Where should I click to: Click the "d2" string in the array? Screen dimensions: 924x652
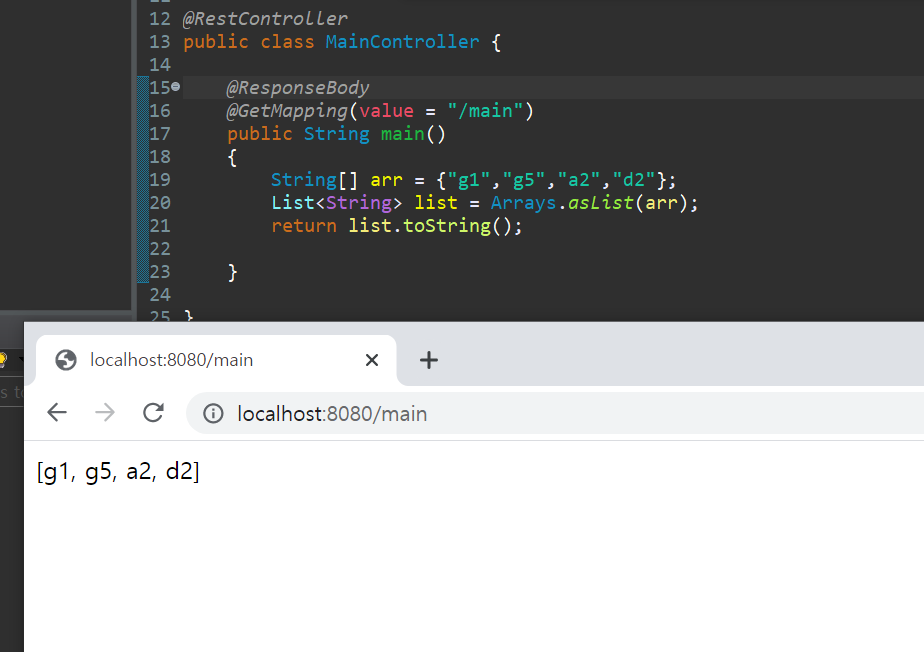pos(634,180)
